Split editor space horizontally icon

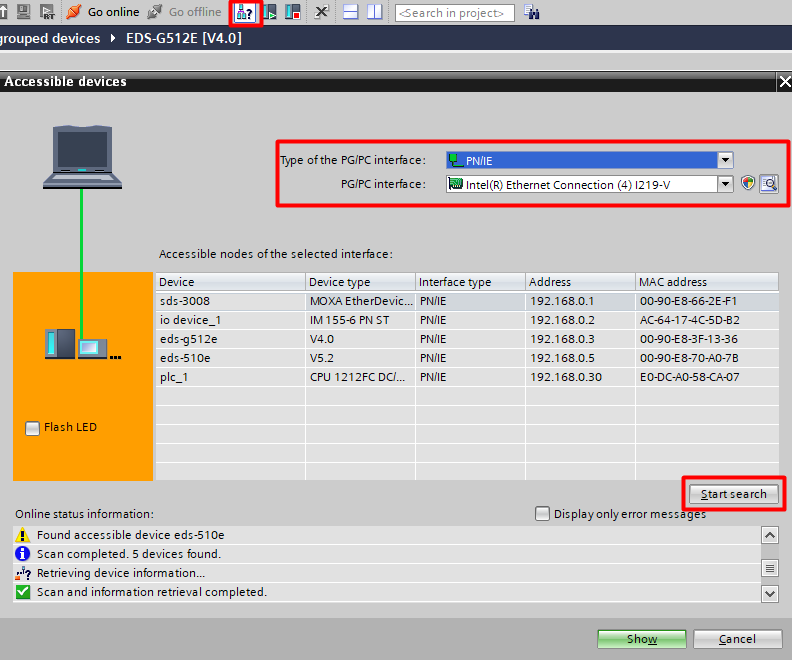click(351, 12)
